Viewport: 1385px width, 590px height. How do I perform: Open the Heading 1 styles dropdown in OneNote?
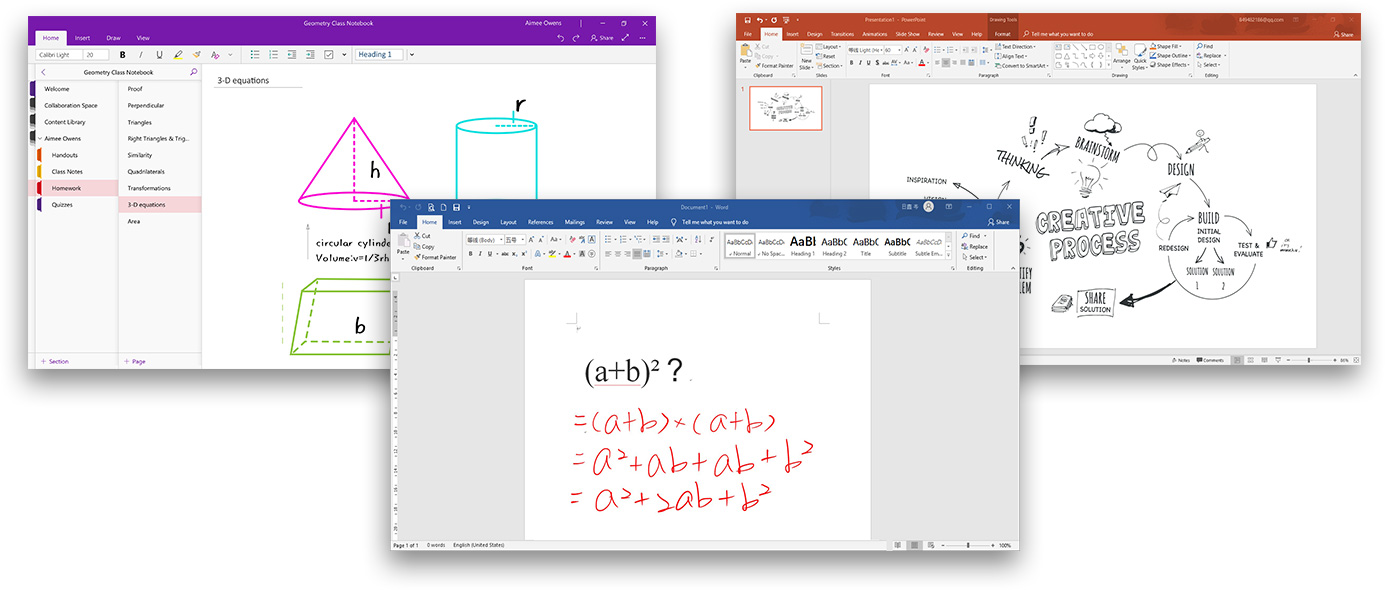(x=412, y=54)
